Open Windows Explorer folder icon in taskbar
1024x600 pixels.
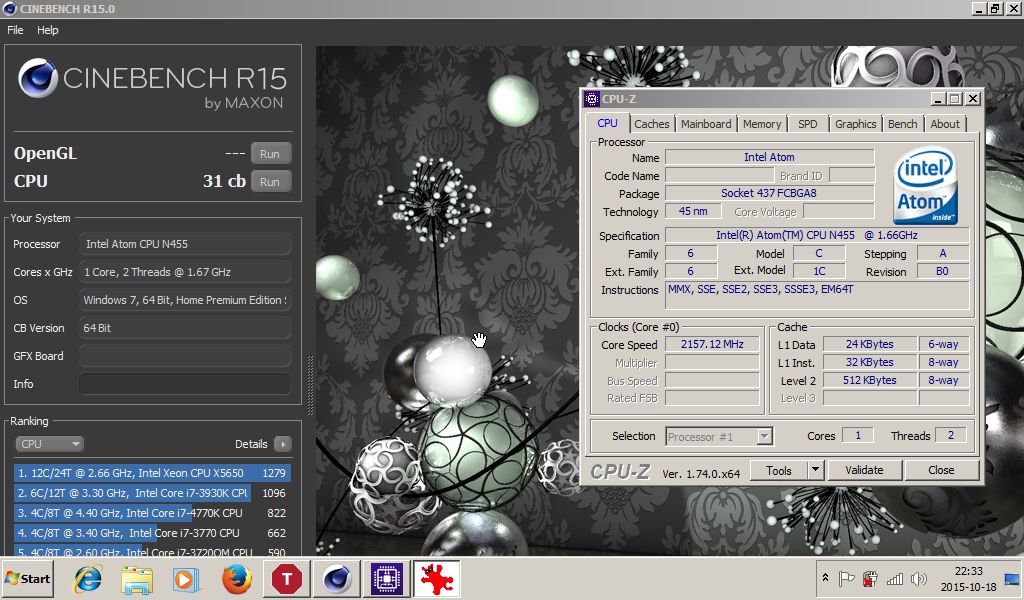[x=137, y=579]
